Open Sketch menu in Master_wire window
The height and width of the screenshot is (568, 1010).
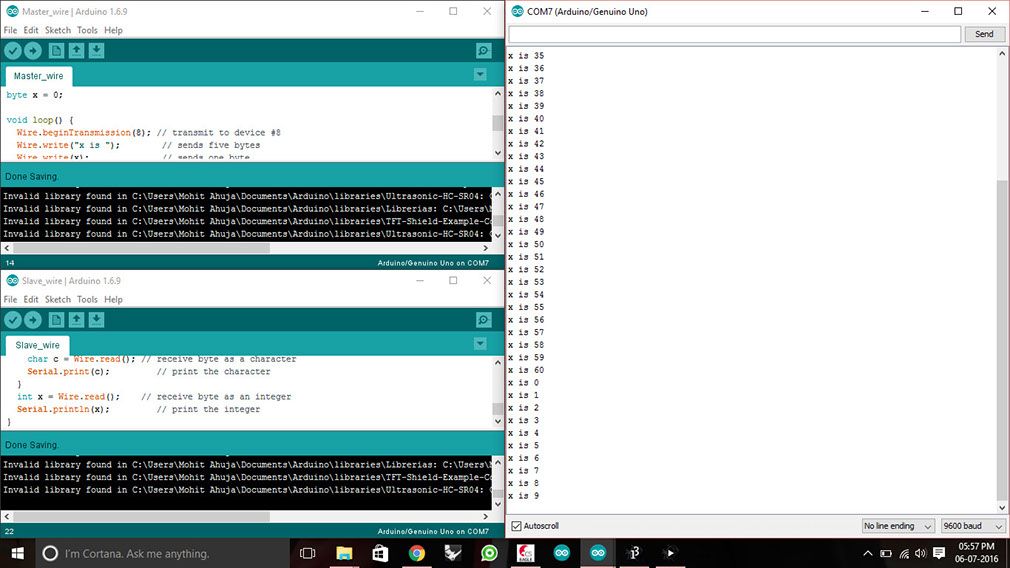pyautogui.click(x=58, y=30)
